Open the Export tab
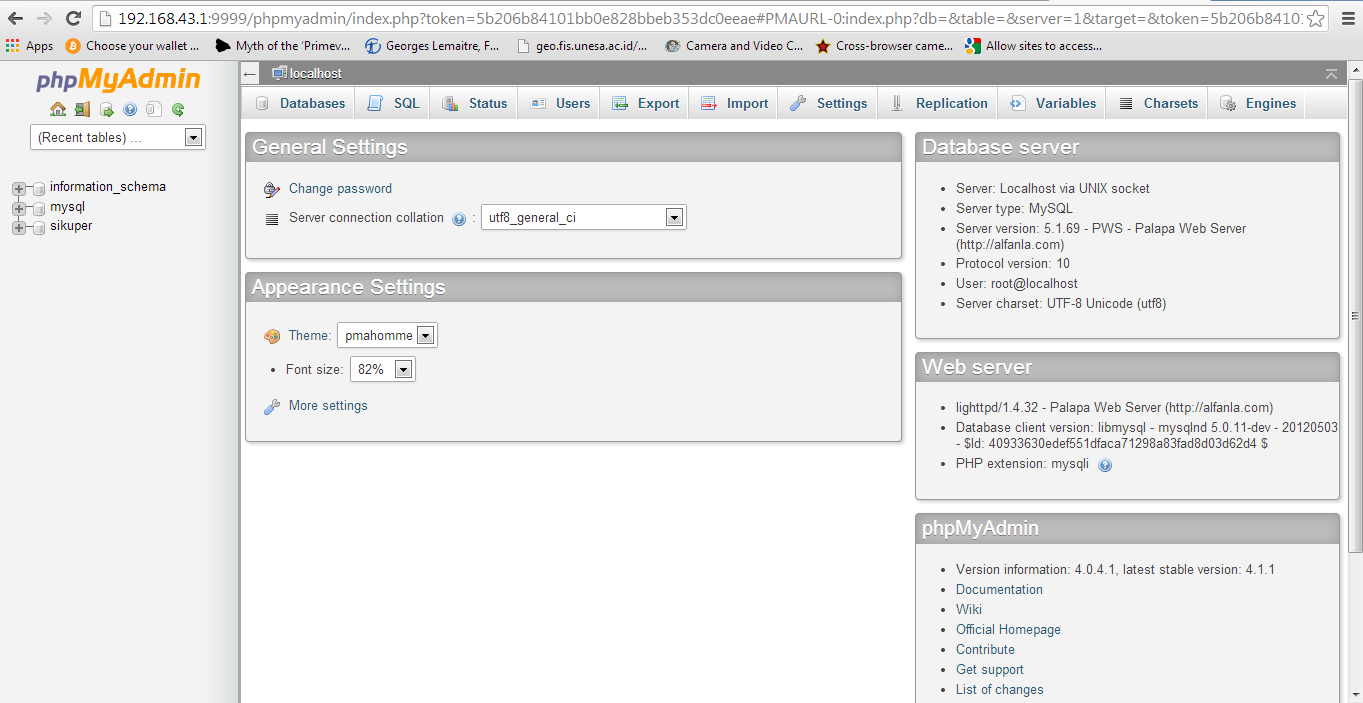The width and height of the screenshot is (1363, 703). click(x=645, y=103)
